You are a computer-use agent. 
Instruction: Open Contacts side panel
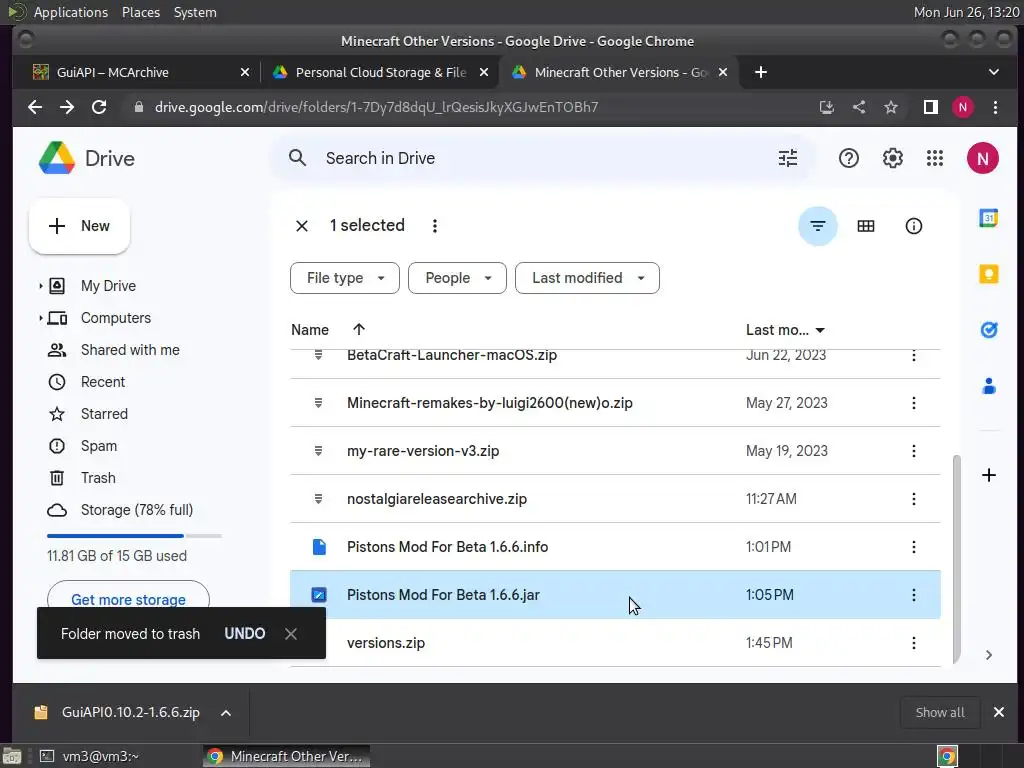click(x=988, y=386)
